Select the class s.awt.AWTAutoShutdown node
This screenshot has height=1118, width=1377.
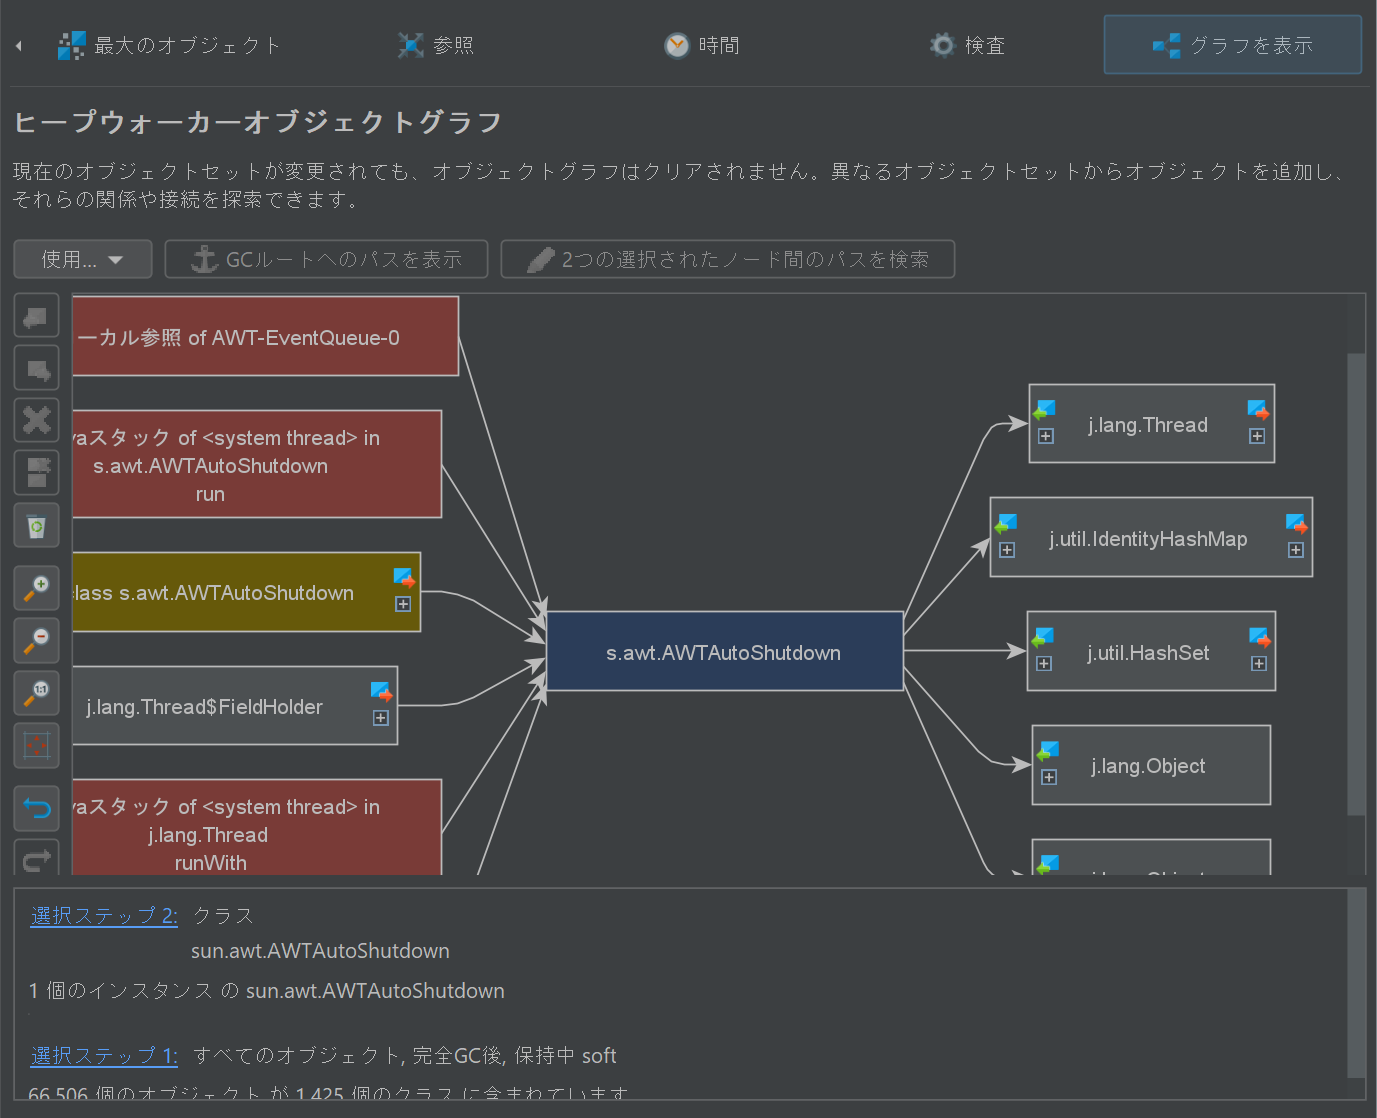(246, 592)
